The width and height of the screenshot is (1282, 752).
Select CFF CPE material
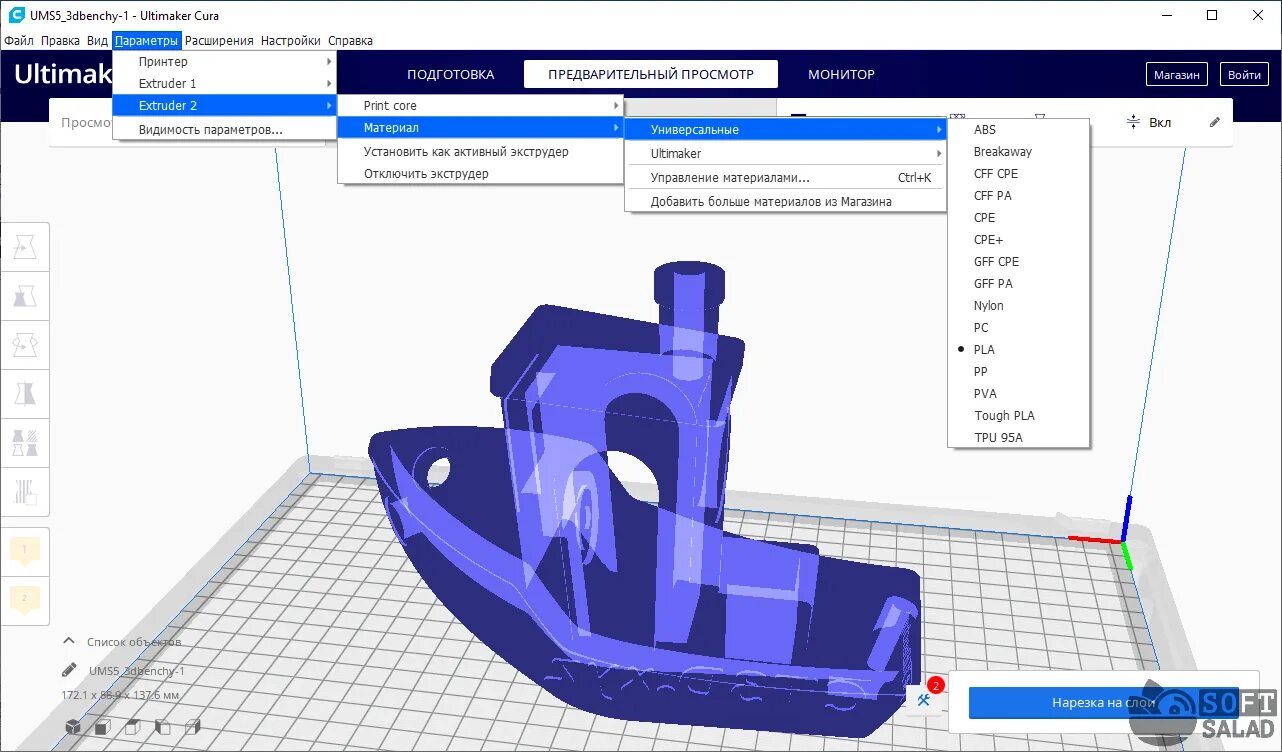coord(1018,174)
